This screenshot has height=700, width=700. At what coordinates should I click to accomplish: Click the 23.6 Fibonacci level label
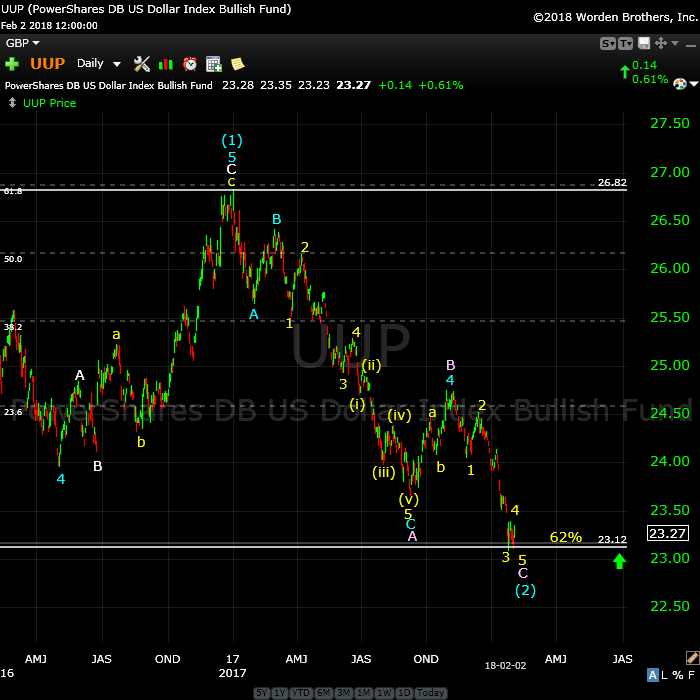click(13, 412)
